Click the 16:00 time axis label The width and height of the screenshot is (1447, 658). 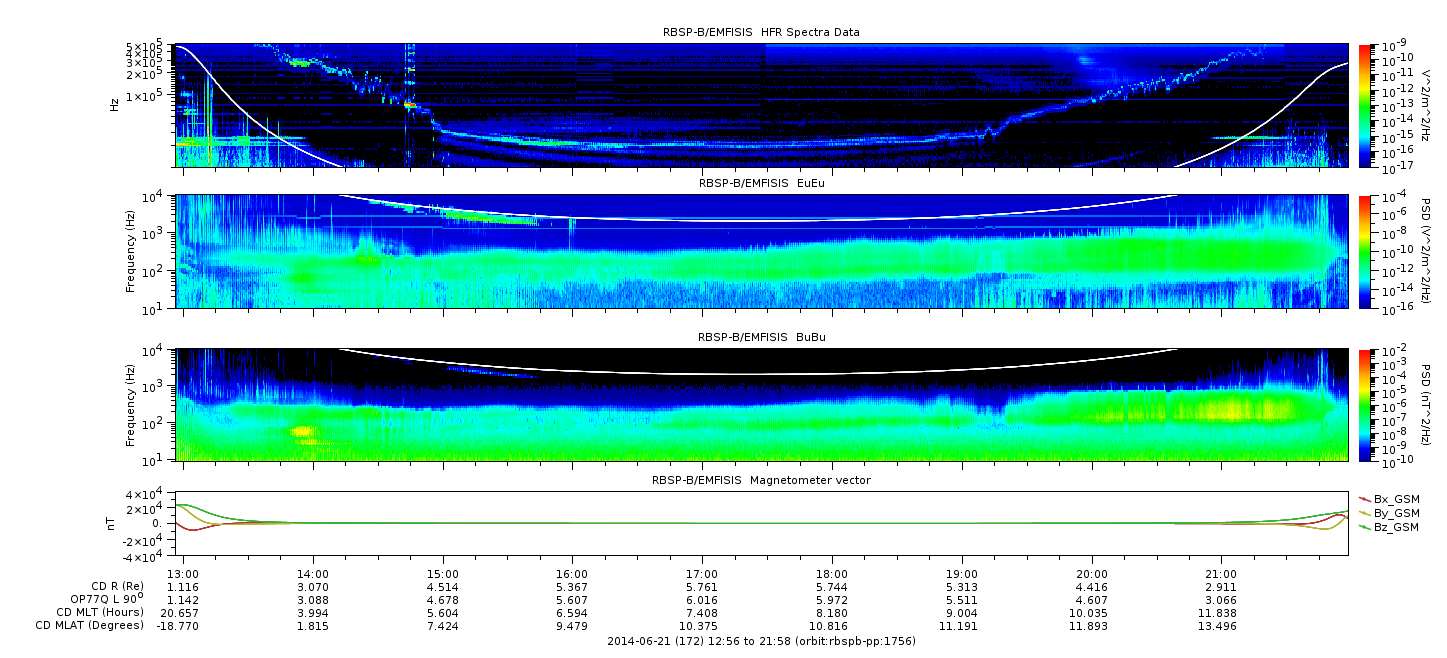tap(572, 574)
